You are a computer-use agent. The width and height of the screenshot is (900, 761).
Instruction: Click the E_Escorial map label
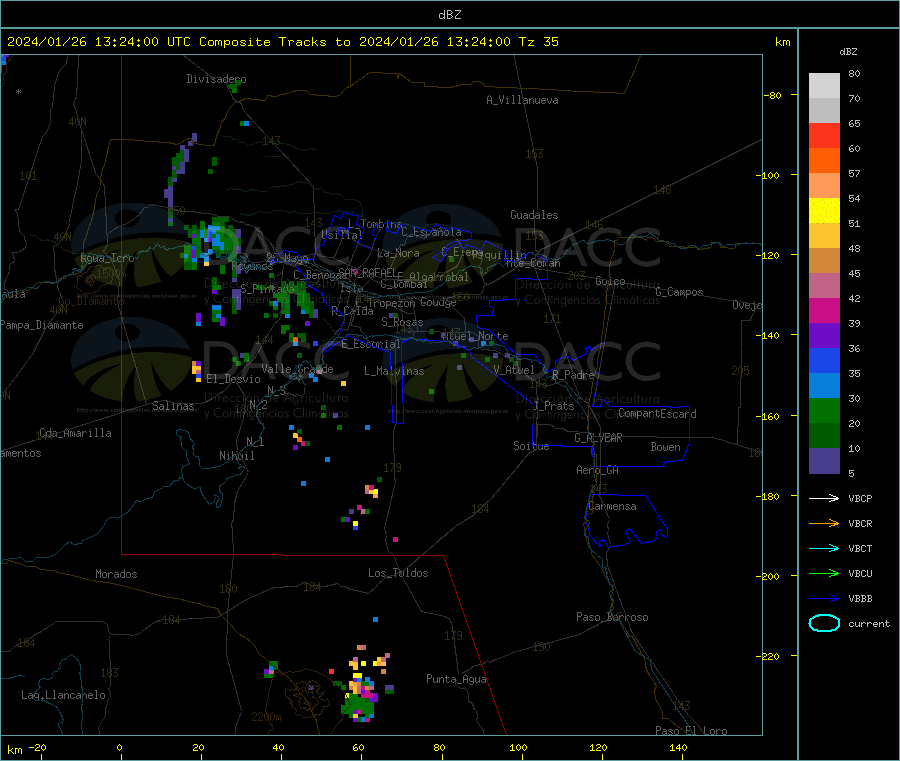(x=370, y=344)
